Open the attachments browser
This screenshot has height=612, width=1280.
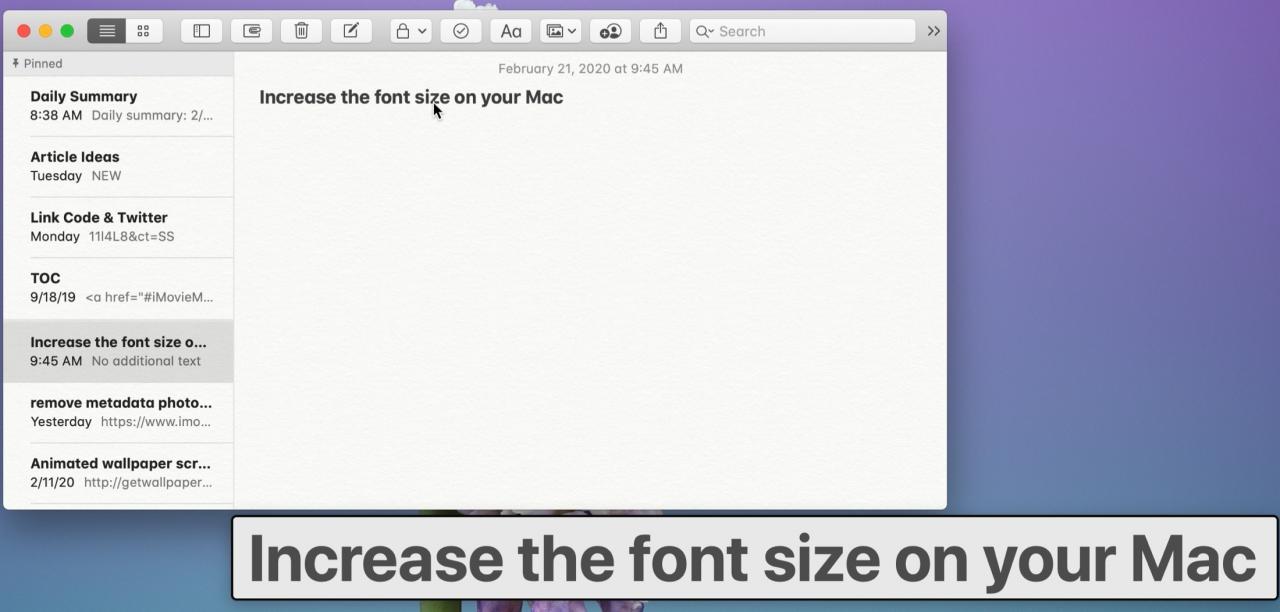(251, 31)
